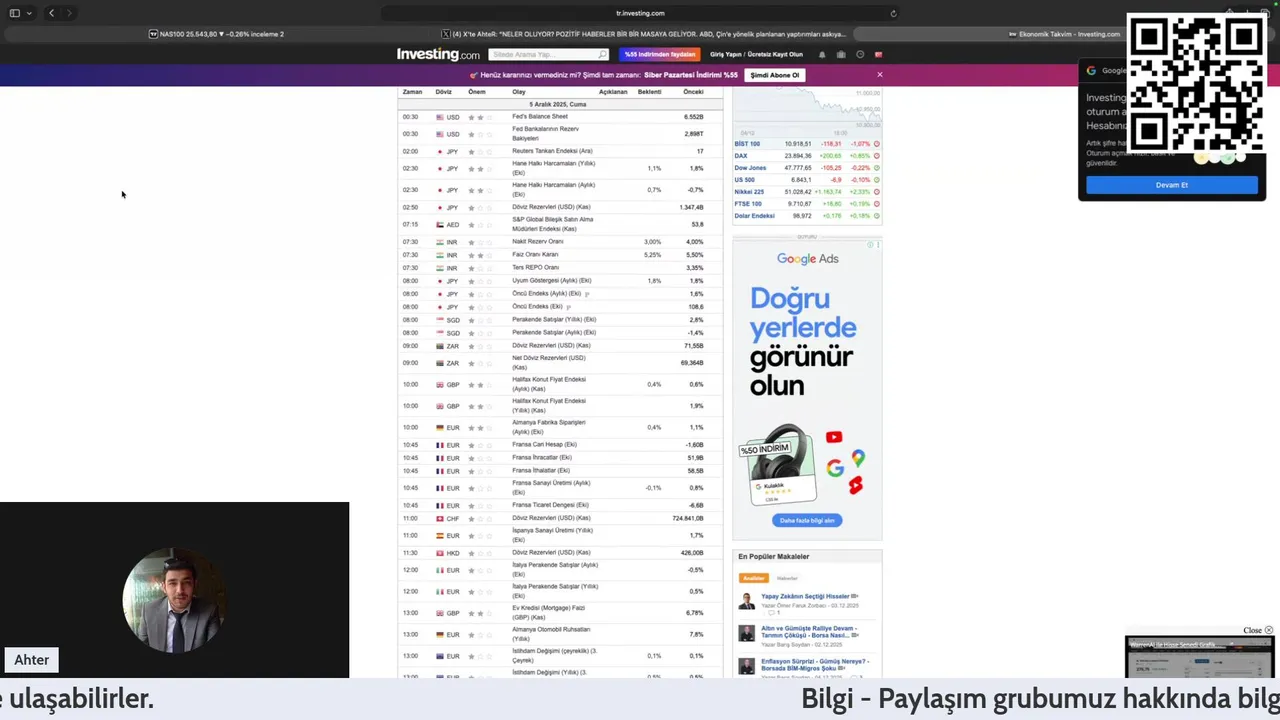This screenshot has width=1280, height=720.
Task: Open Altın ve Gümüşte Ralliye Devam article
Action: pyautogui.click(x=808, y=632)
